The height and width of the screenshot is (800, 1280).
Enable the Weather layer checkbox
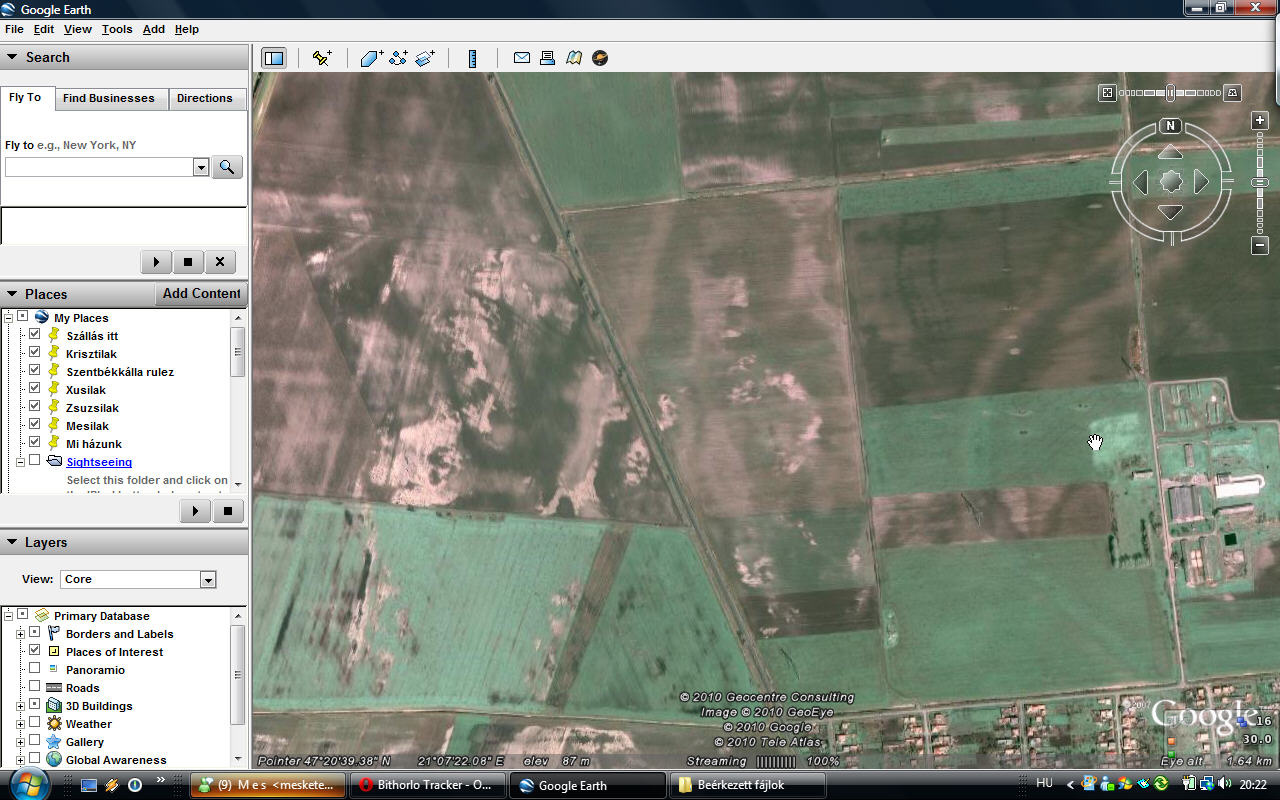35,723
